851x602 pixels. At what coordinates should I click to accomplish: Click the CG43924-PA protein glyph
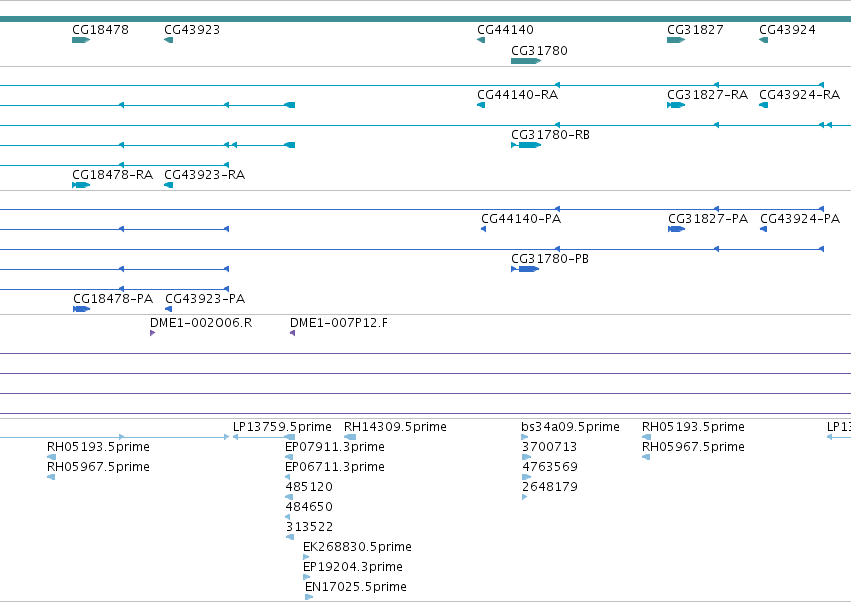click(764, 229)
